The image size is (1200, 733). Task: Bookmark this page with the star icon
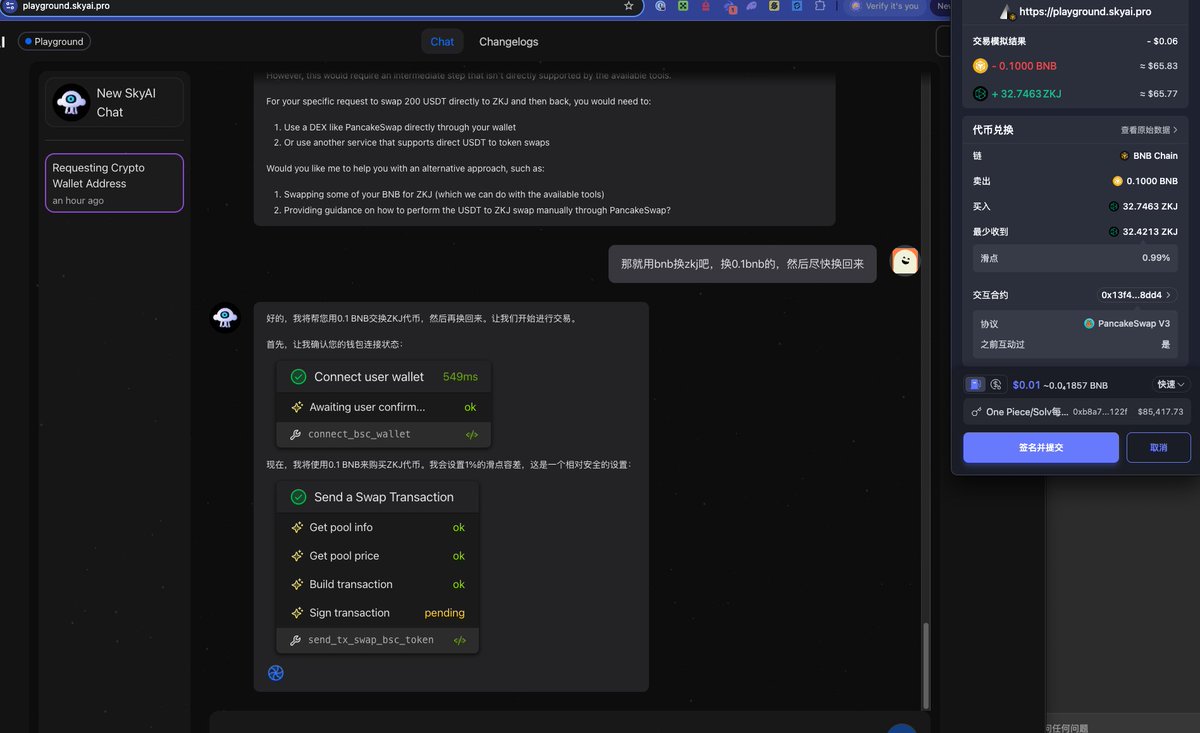coord(629,6)
